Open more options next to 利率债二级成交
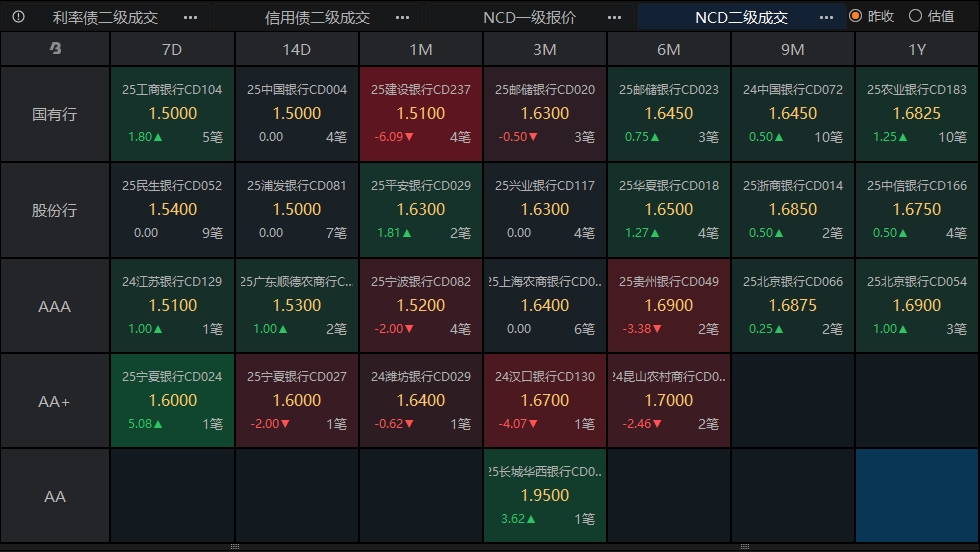This screenshot has width=980, height=552. click(x=191, y=18)
